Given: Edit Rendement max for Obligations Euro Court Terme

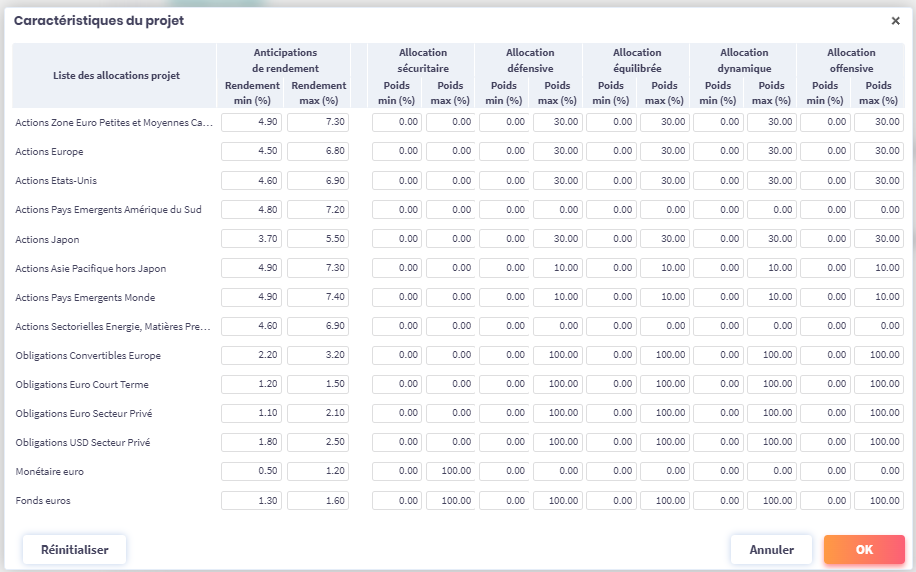Looking at the screenshot, I should tap(318, 384).
